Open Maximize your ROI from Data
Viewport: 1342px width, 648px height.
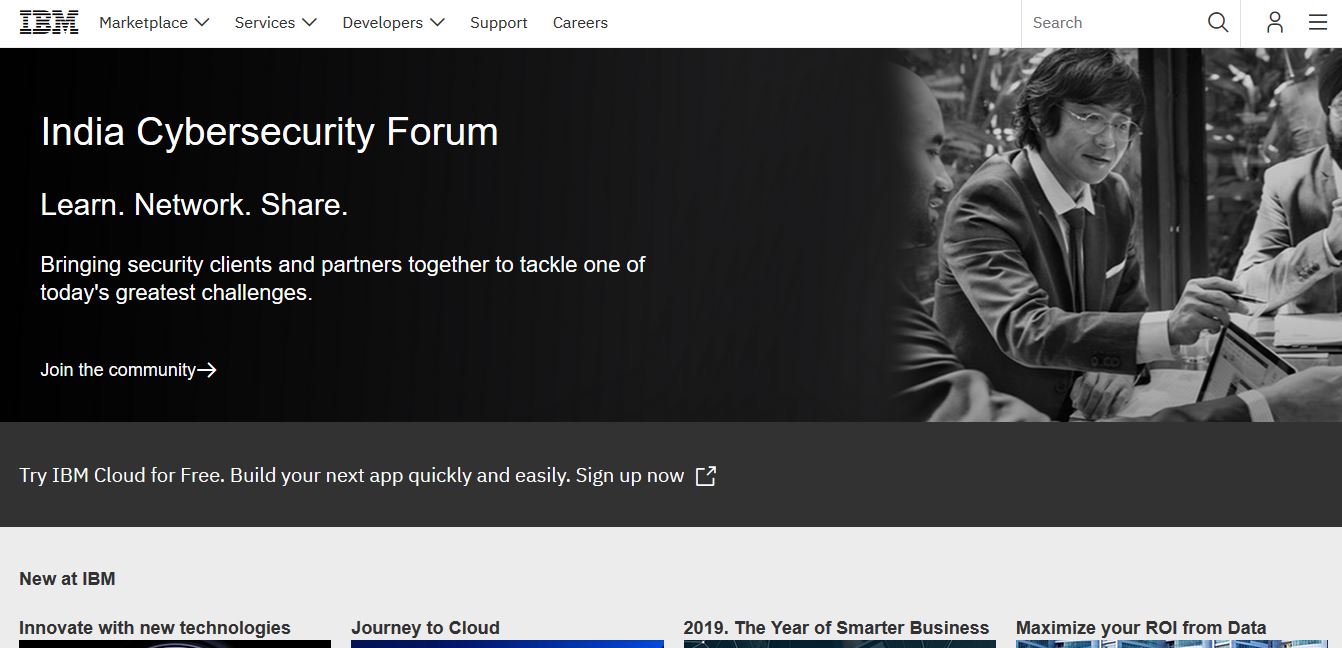[x=1141, y=628]
